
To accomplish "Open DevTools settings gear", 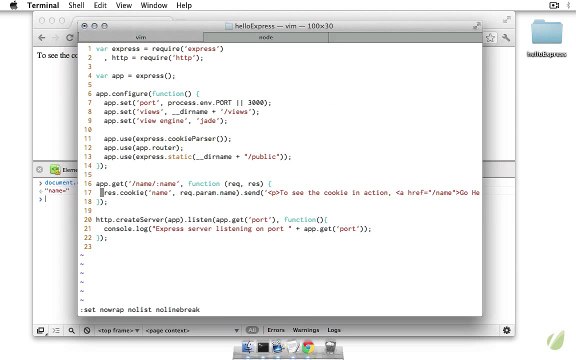I will [x=507, y=330].
